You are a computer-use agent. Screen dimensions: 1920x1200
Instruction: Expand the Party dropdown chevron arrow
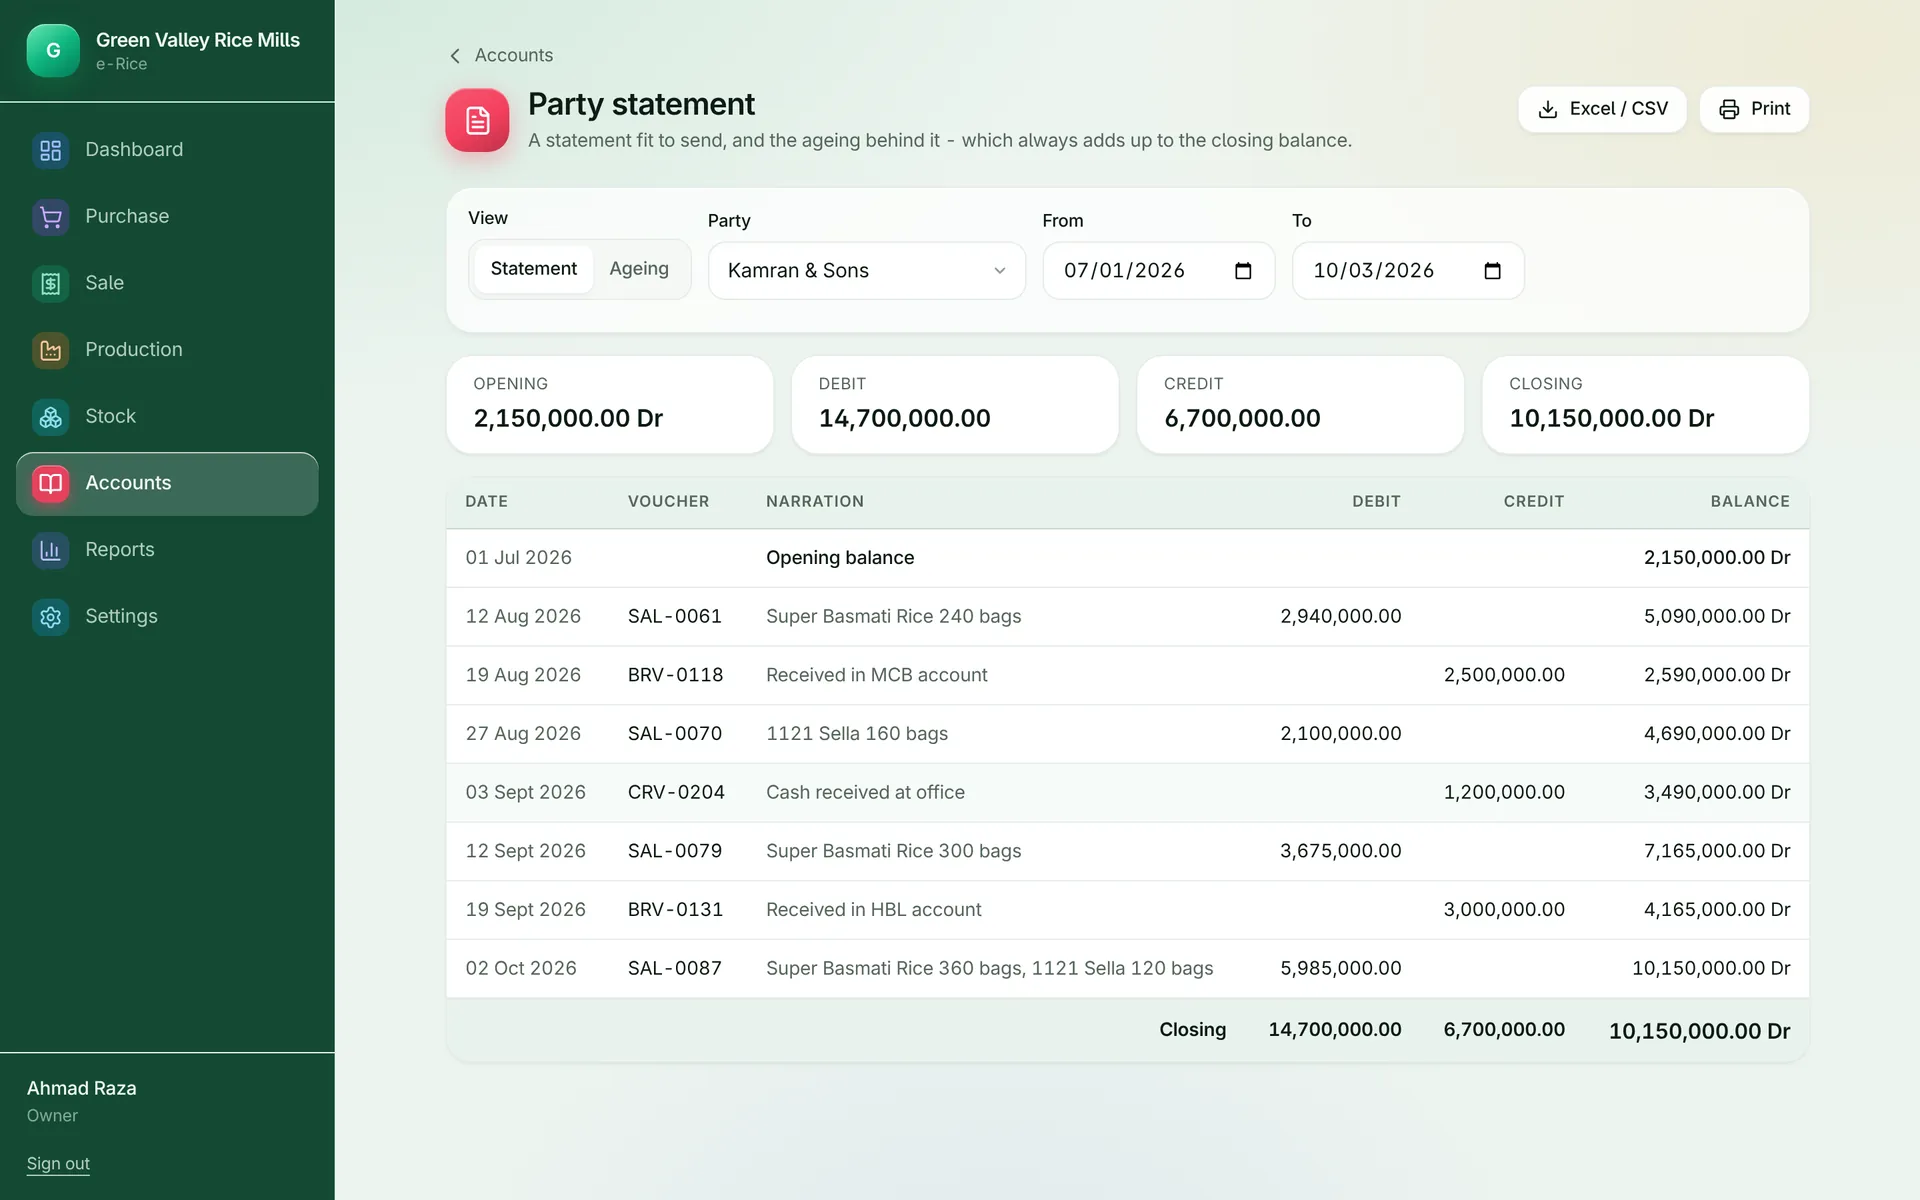tap(999, 271)
